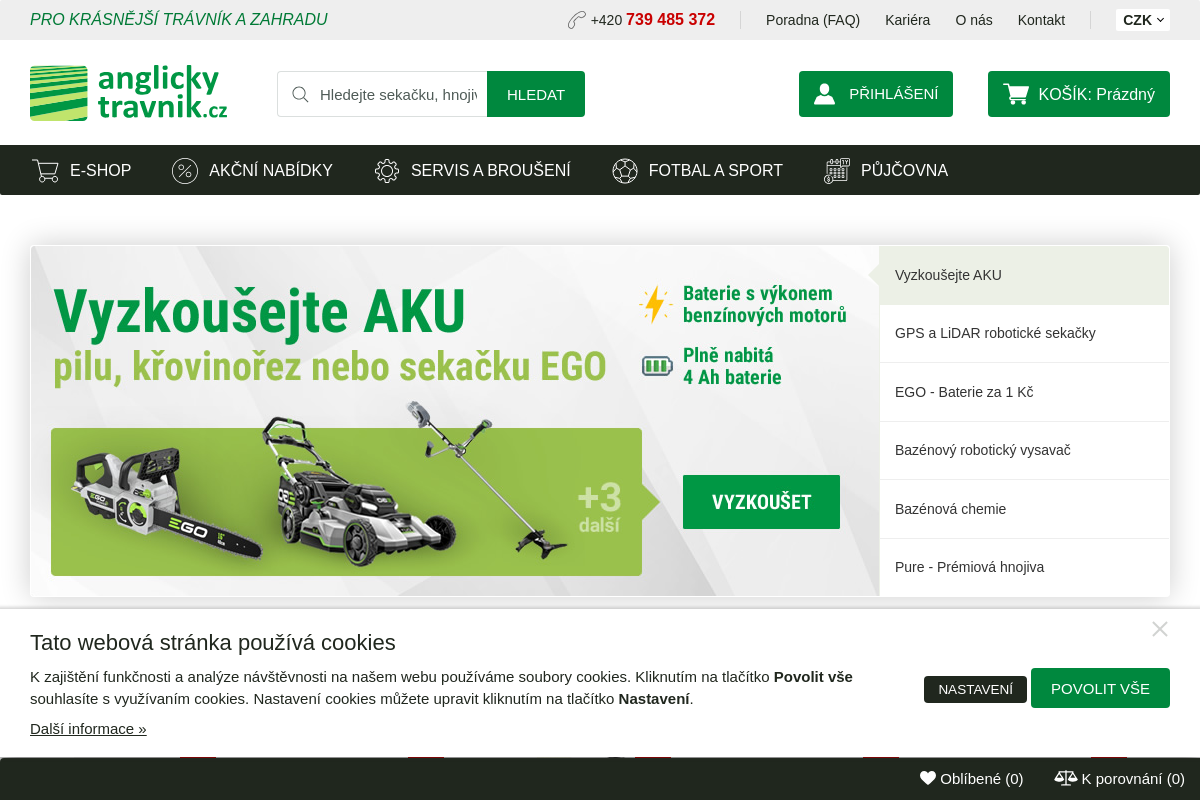
Task: Click the gear icon for Servis a broušení
Action: click(x=387, y=171)
